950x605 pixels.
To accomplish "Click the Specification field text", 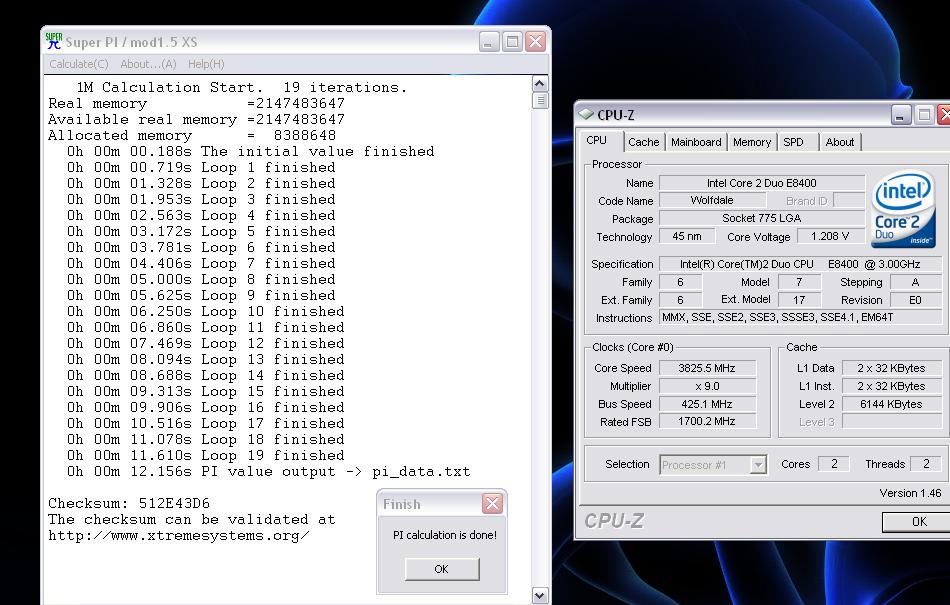I will pos(800,264).
